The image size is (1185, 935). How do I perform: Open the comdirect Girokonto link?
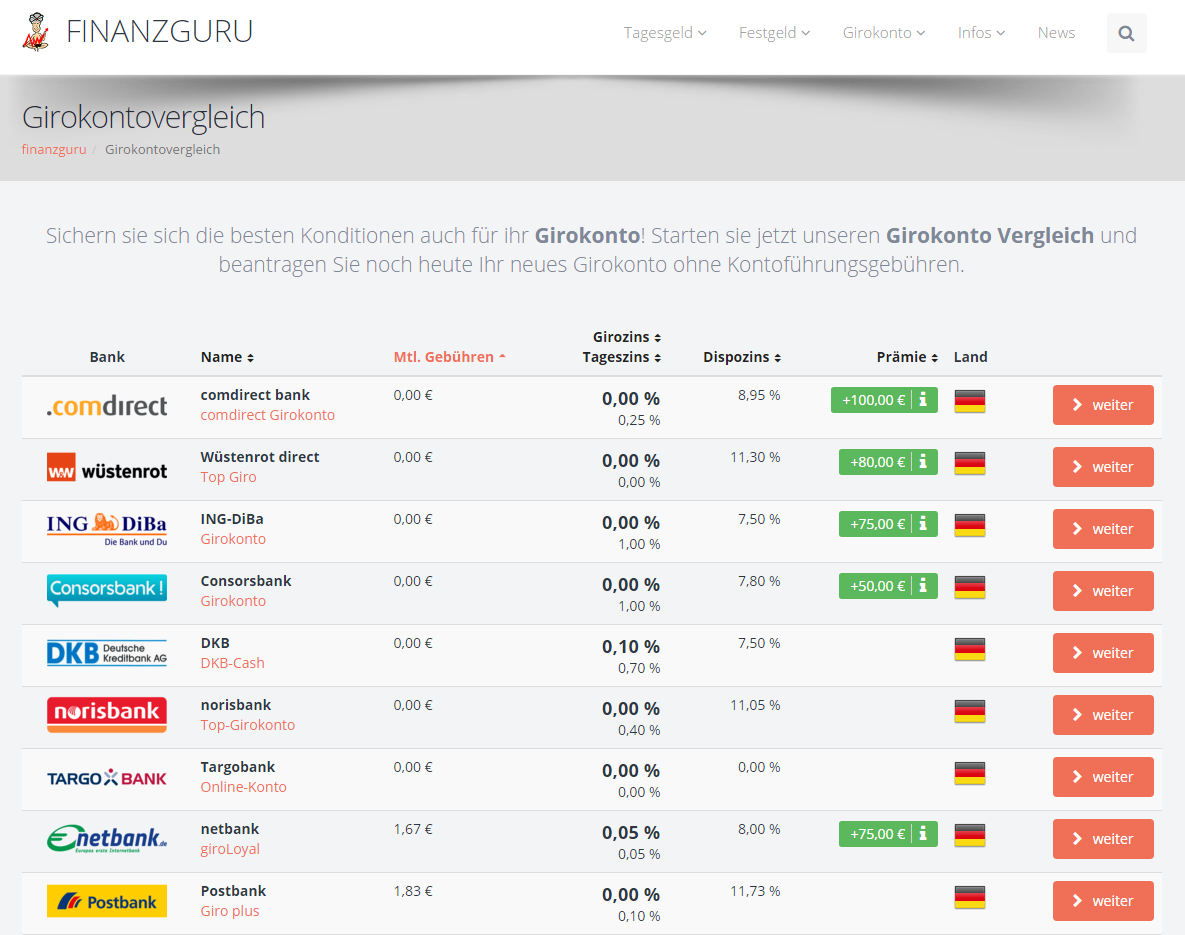[x=268, y=415]
